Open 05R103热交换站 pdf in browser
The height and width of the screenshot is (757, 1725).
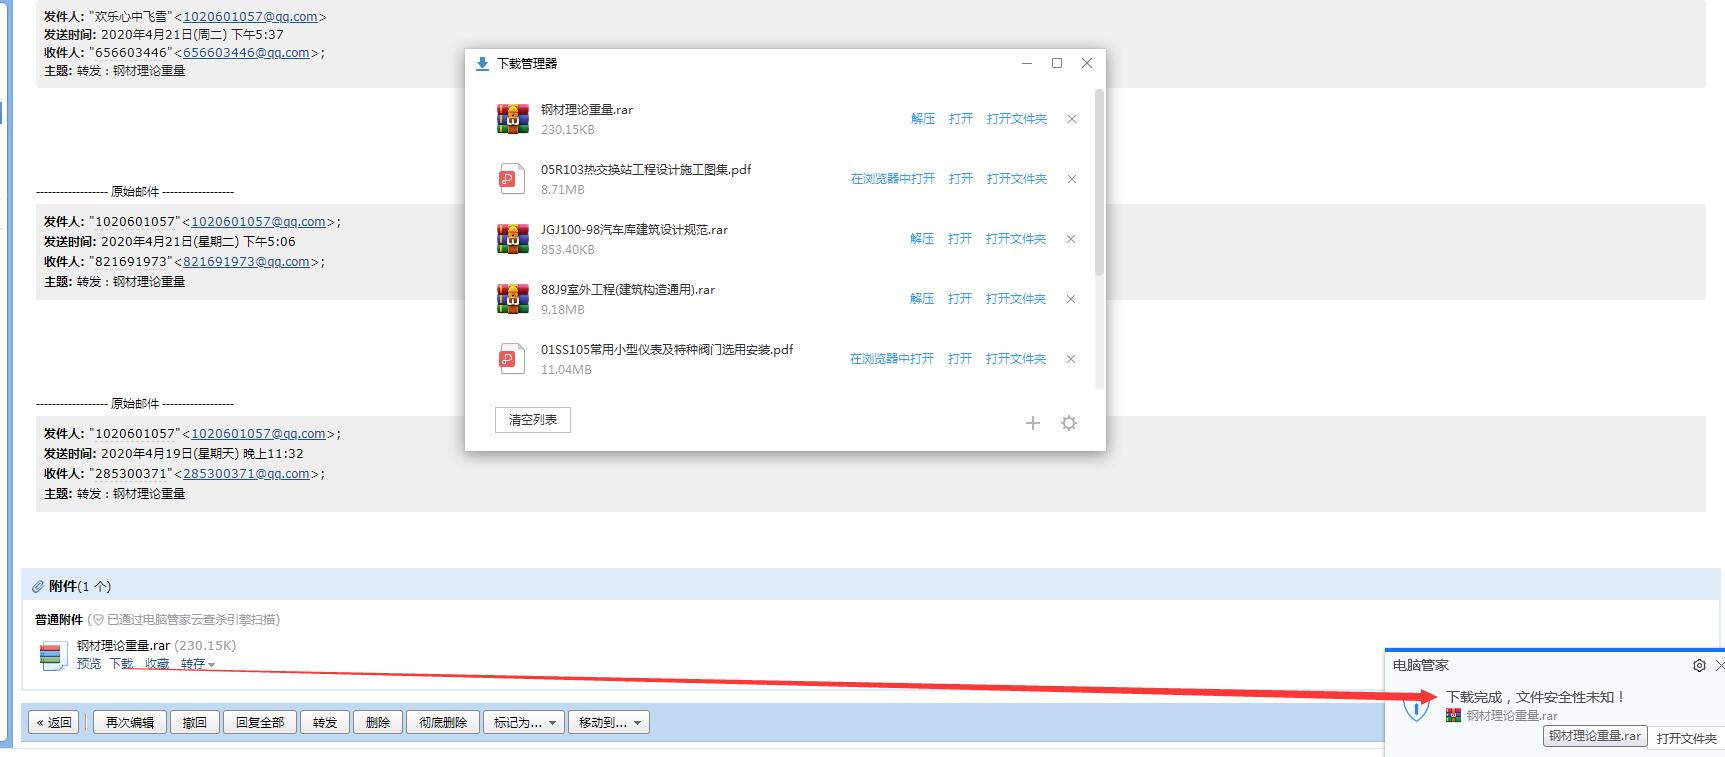click(893, 179)
